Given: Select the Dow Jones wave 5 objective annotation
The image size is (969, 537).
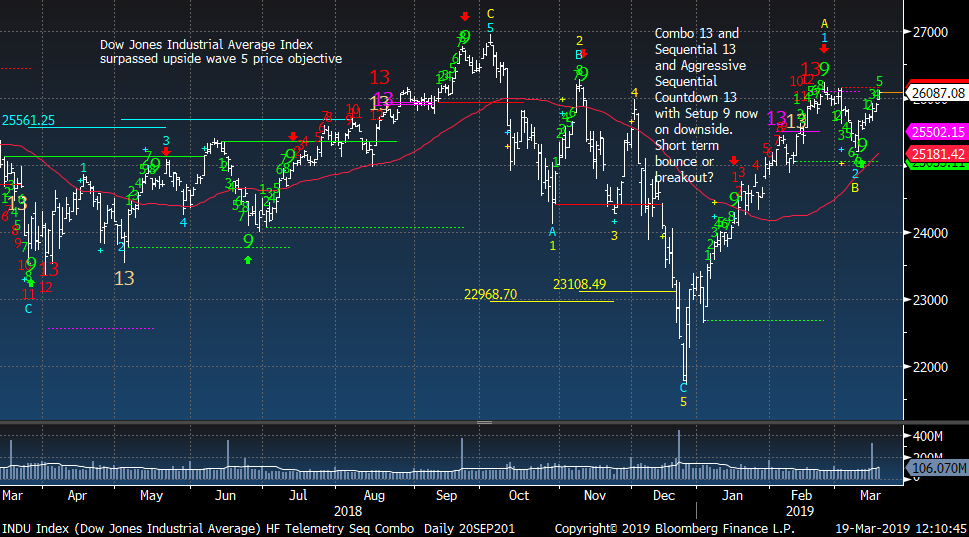Looking at the screenshot, I should click(x=221, y=51).
